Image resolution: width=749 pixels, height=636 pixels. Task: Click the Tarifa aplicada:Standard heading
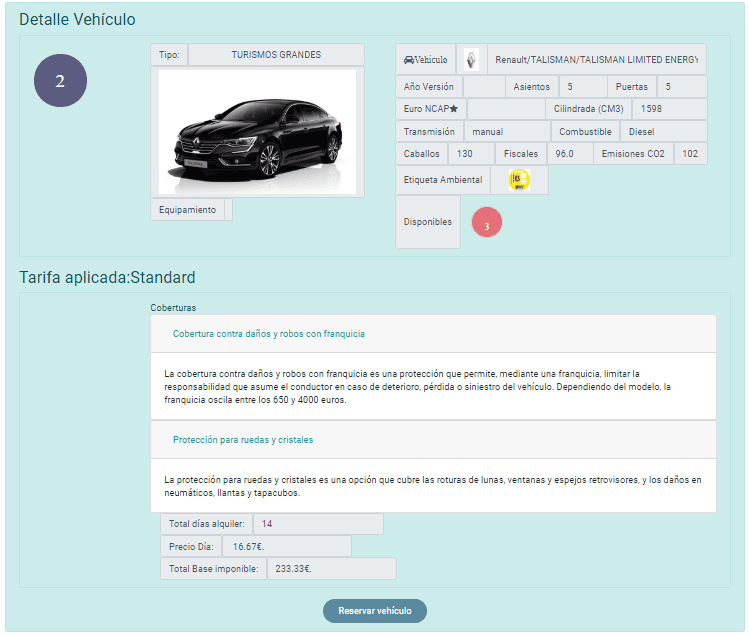[x=107, y=277]
